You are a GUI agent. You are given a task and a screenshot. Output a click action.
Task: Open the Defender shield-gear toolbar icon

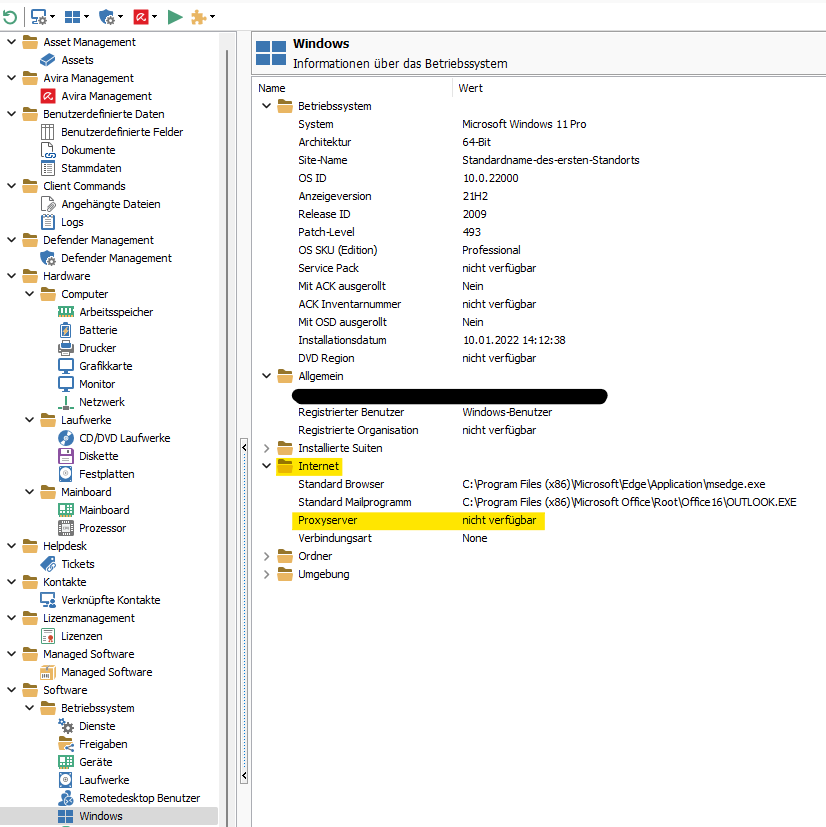108,16
